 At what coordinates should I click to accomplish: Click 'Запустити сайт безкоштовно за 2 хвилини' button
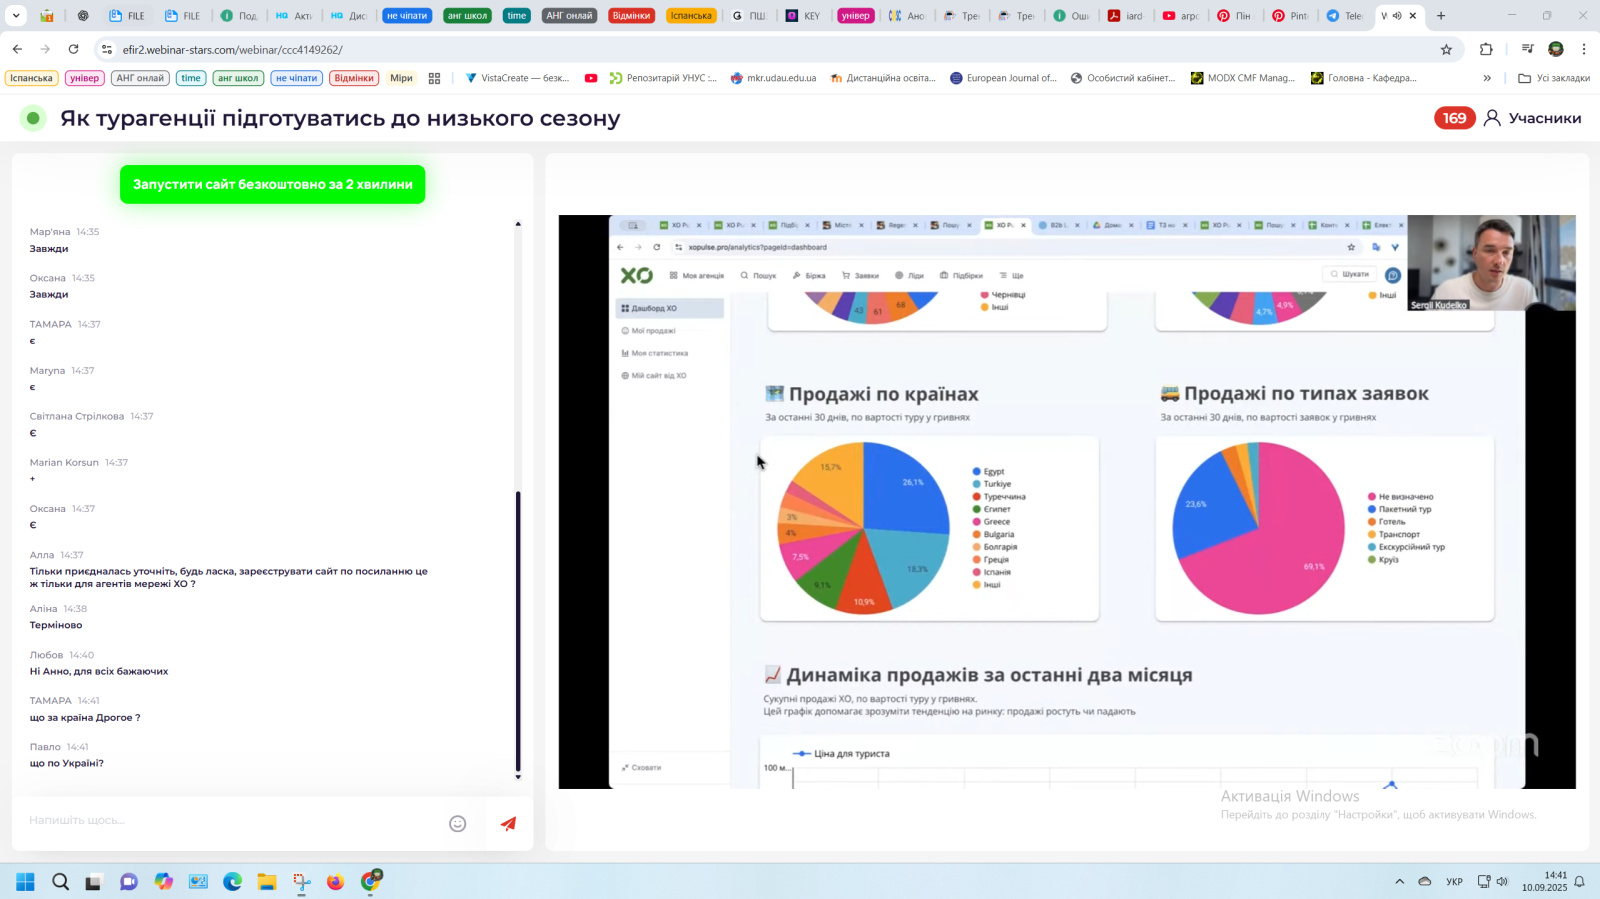point(273,184)
